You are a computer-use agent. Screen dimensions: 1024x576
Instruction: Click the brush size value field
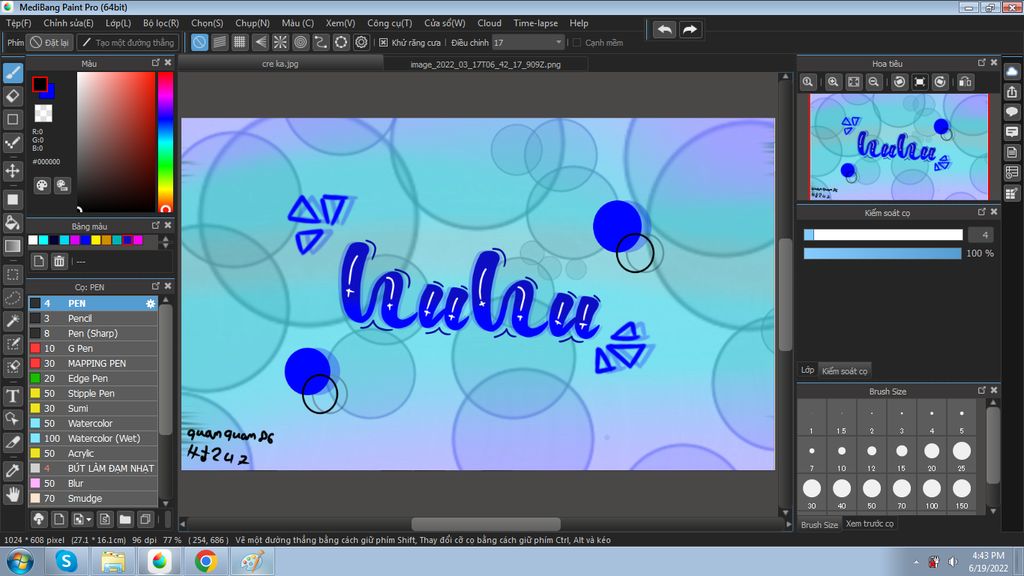tap(981, 234)
